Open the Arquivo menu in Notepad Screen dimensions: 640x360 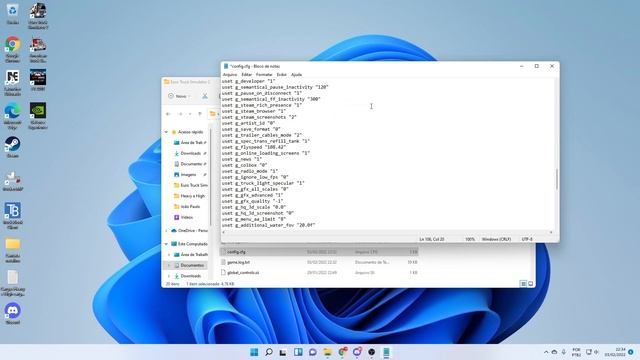pyautogui.click(x=229, y=75)
